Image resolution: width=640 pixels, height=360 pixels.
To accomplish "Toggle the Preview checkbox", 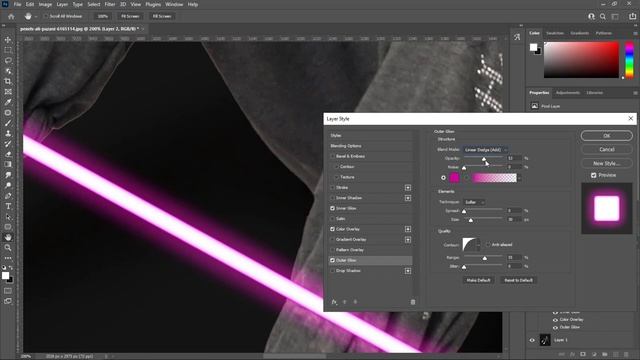I will click(x=593, y=175).
